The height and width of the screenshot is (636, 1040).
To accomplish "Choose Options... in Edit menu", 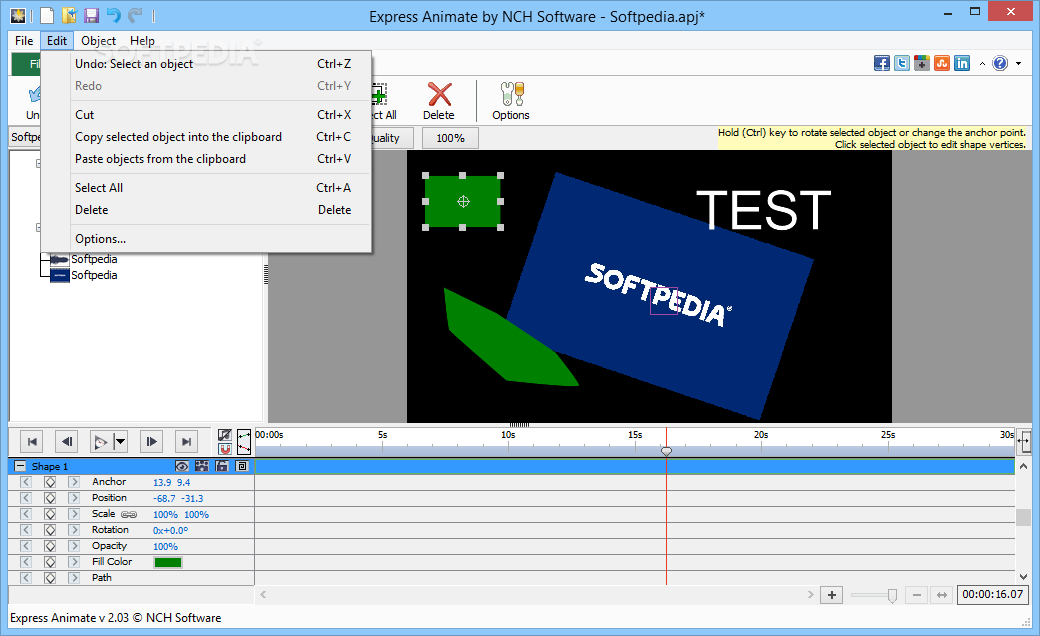I will pos(206,239).
